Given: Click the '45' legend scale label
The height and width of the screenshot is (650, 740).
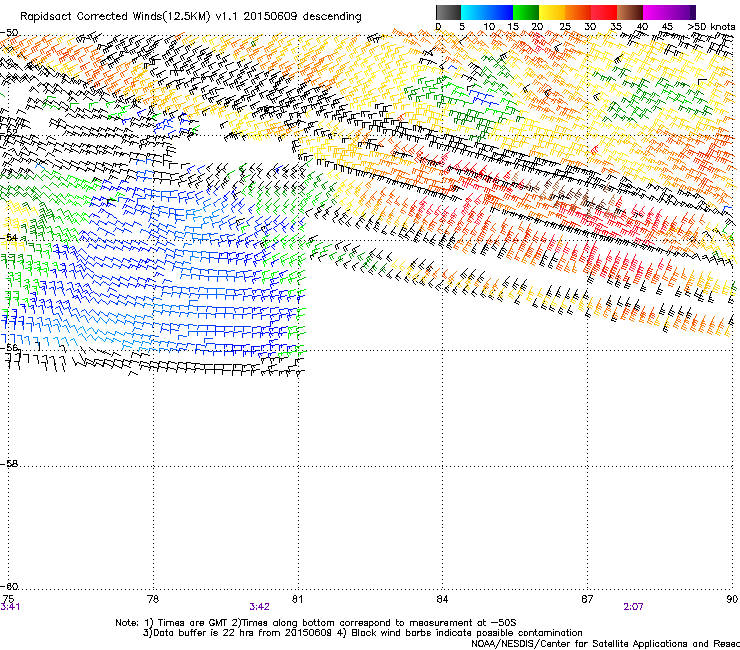Looking at the screenshot, I should click(x=667, y=26).
